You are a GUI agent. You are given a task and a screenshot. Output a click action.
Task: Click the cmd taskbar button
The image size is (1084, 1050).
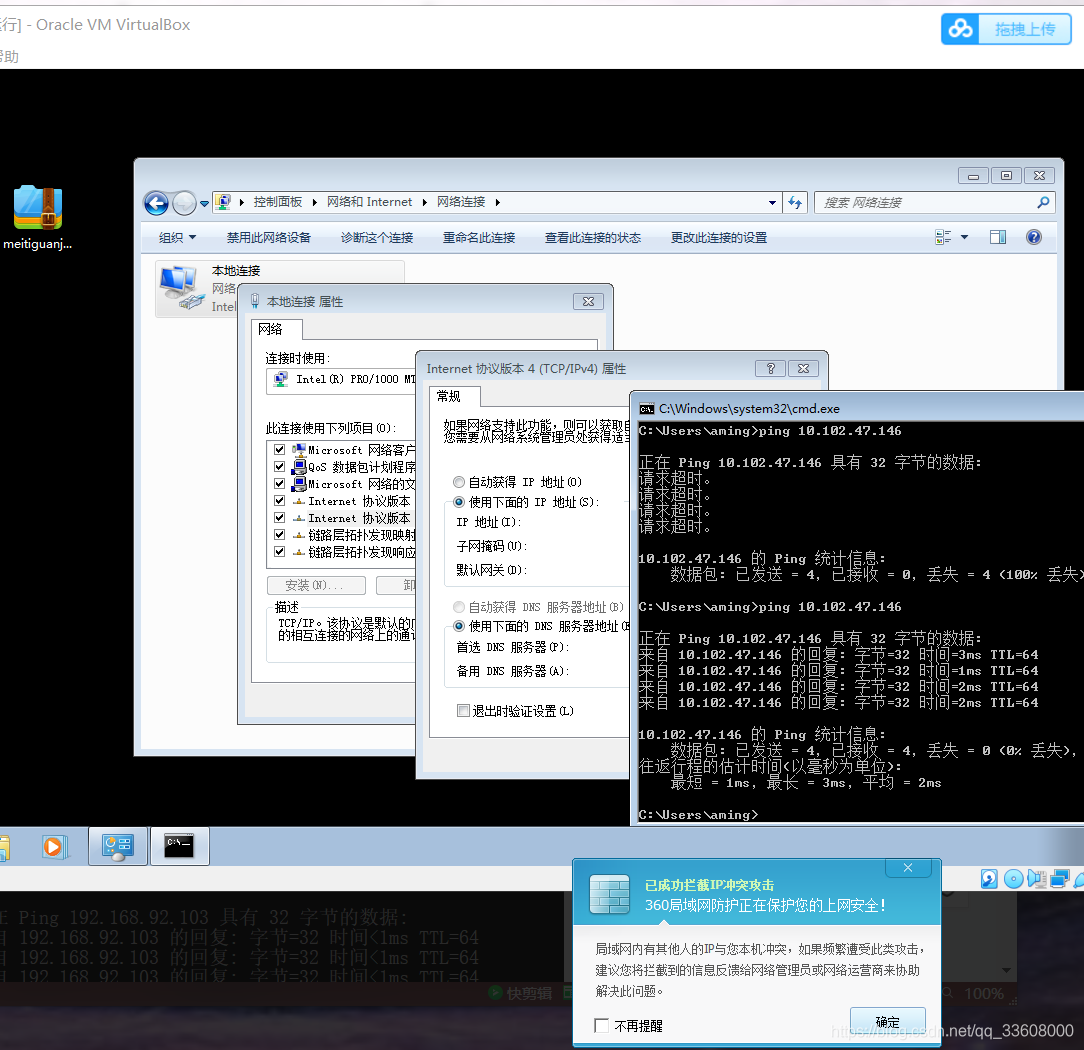(x=179, y=846)
